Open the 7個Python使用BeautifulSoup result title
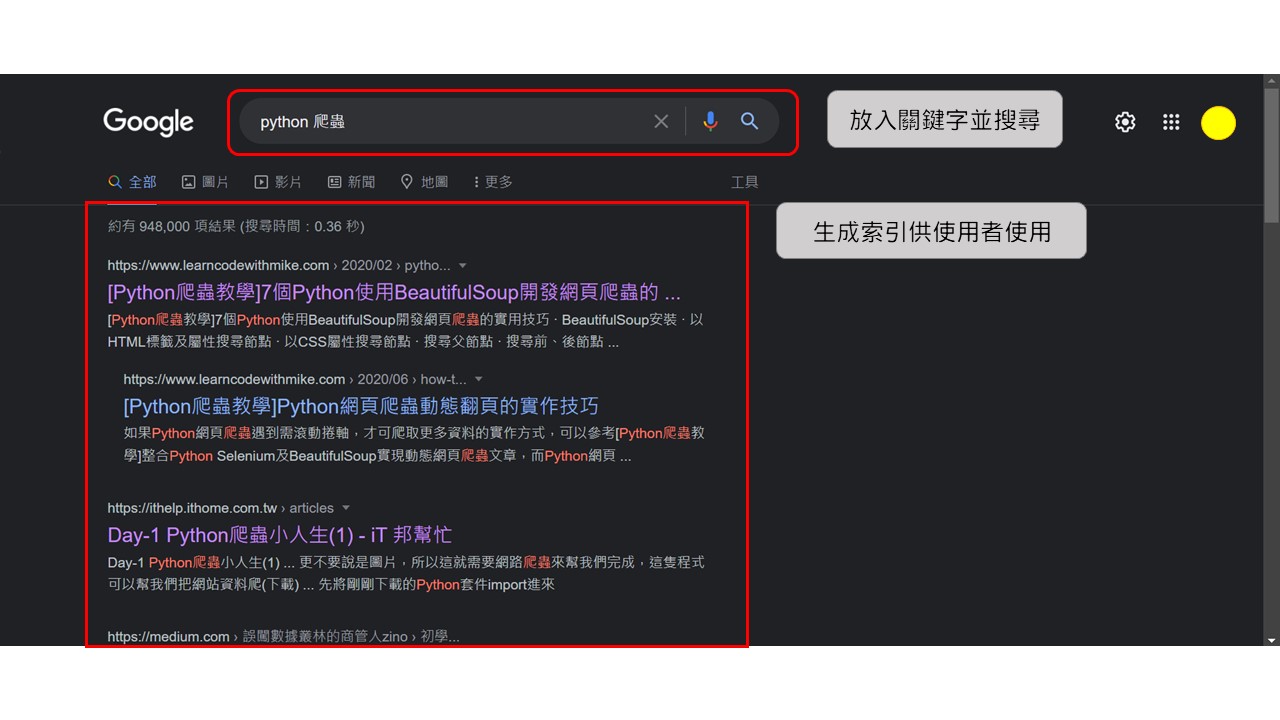Viewport: 1280px width, 720px height. tap(394, 293)
